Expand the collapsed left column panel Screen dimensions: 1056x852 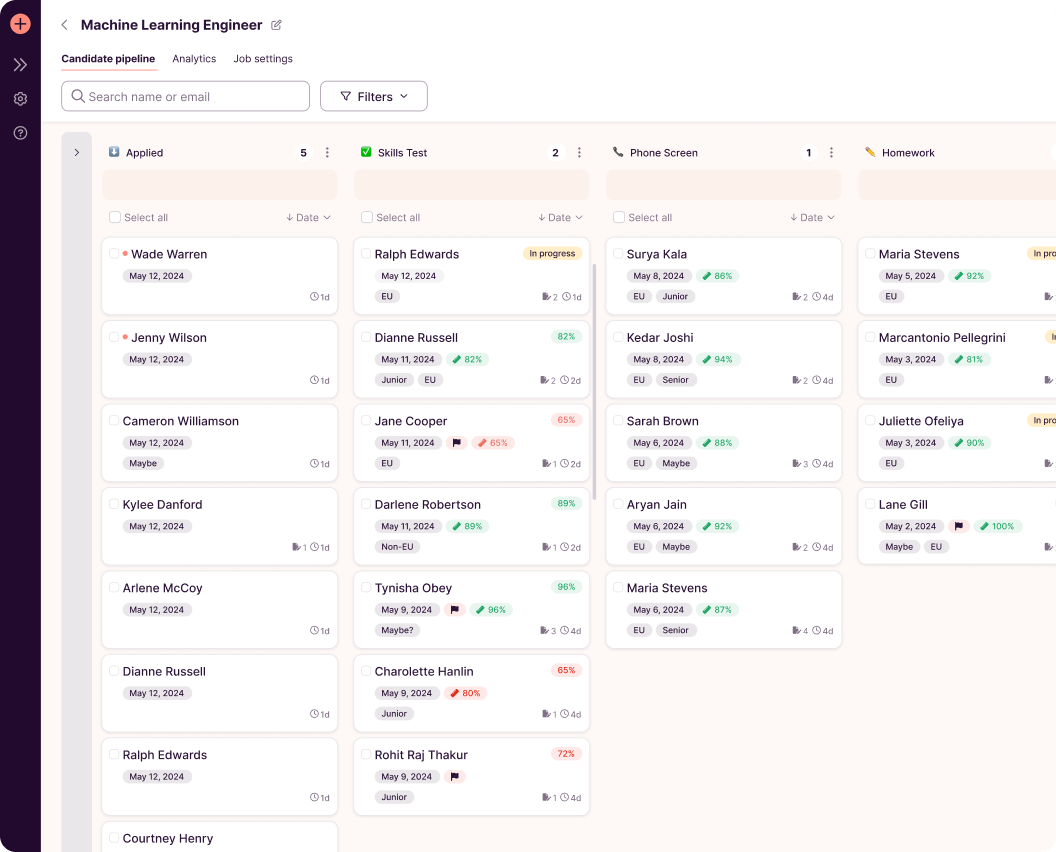click(x=77, y=153)
